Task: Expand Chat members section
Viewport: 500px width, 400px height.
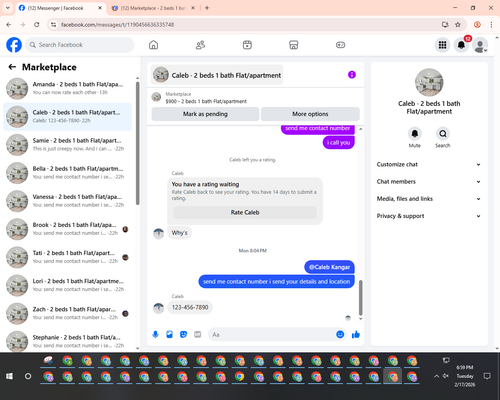Action: point(429,182)
